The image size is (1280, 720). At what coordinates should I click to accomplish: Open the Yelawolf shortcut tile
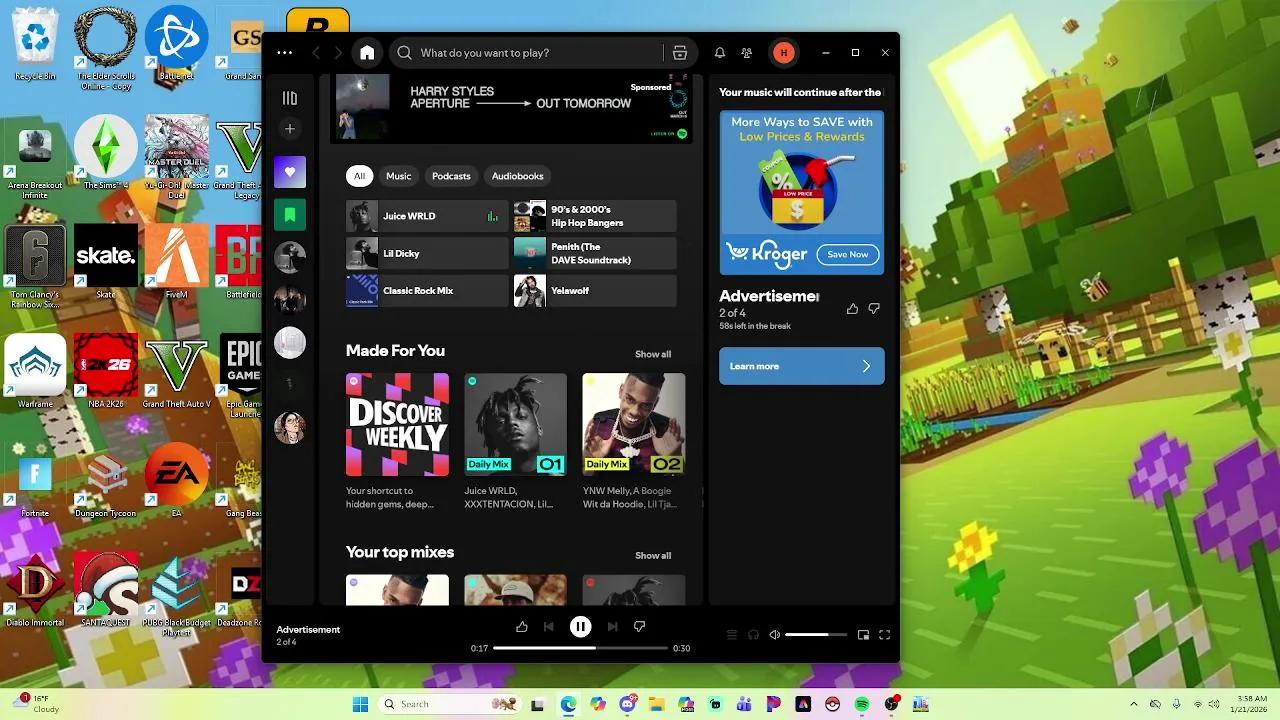[595, 291]
